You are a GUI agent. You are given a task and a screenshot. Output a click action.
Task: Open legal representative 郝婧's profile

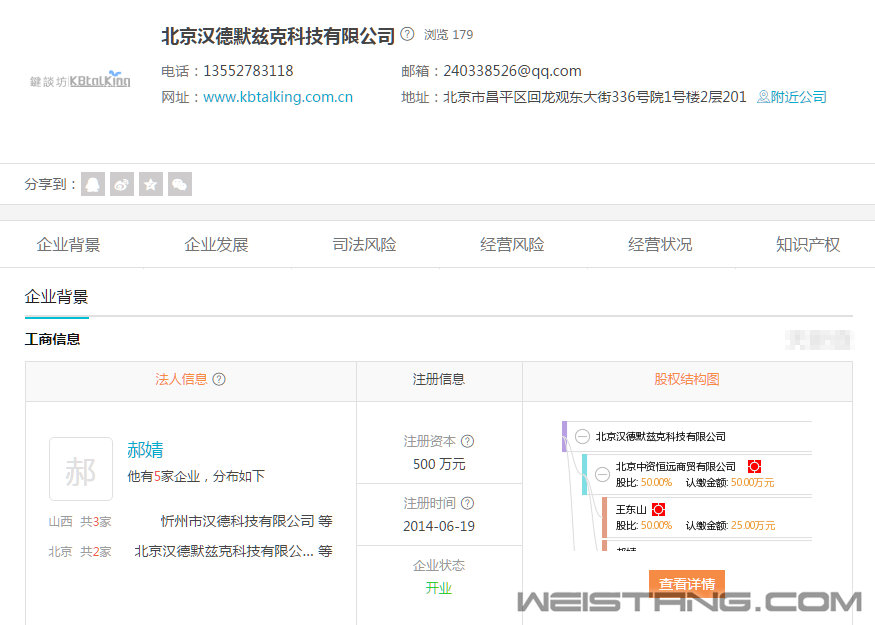click(145, 450)
